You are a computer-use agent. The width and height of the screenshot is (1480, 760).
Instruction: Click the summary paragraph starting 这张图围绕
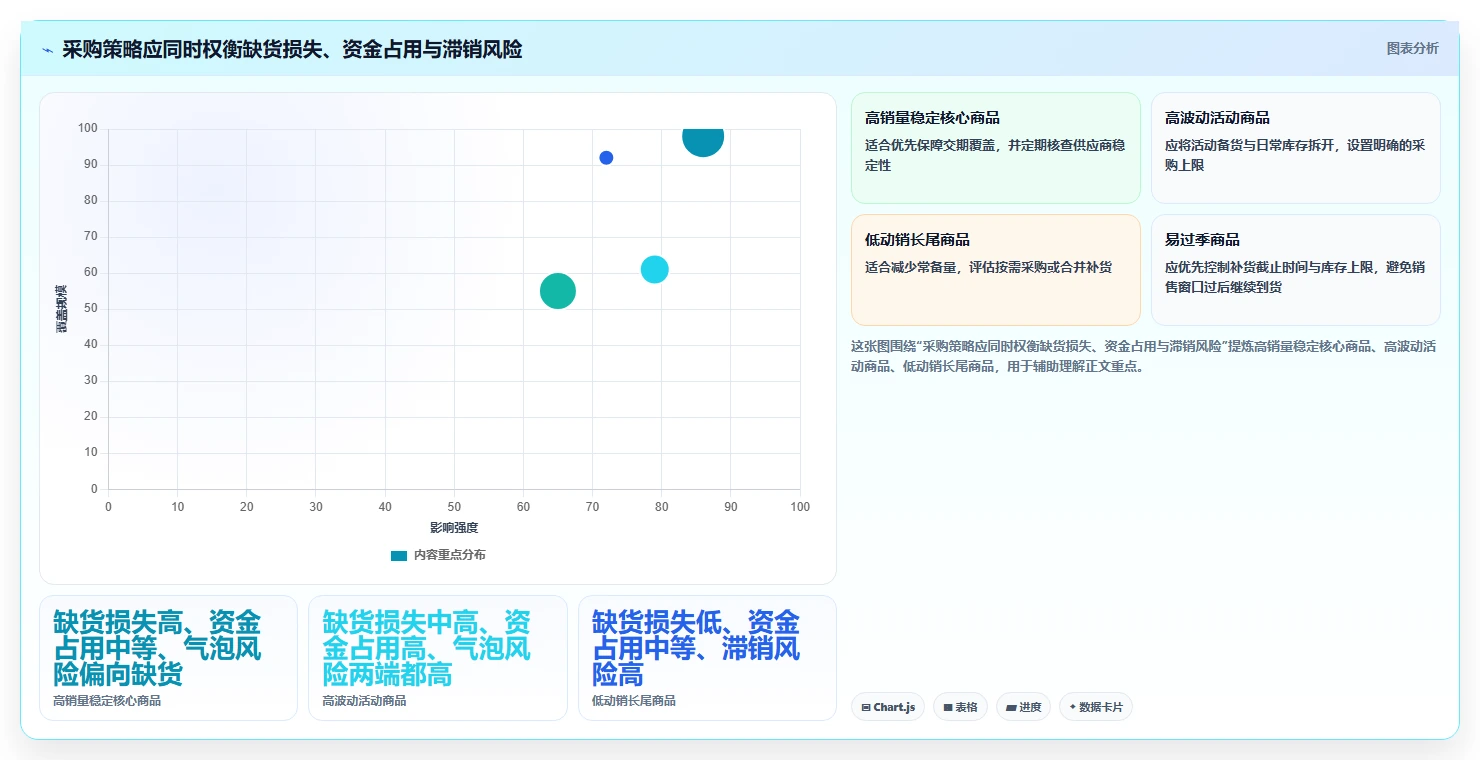1144,356
